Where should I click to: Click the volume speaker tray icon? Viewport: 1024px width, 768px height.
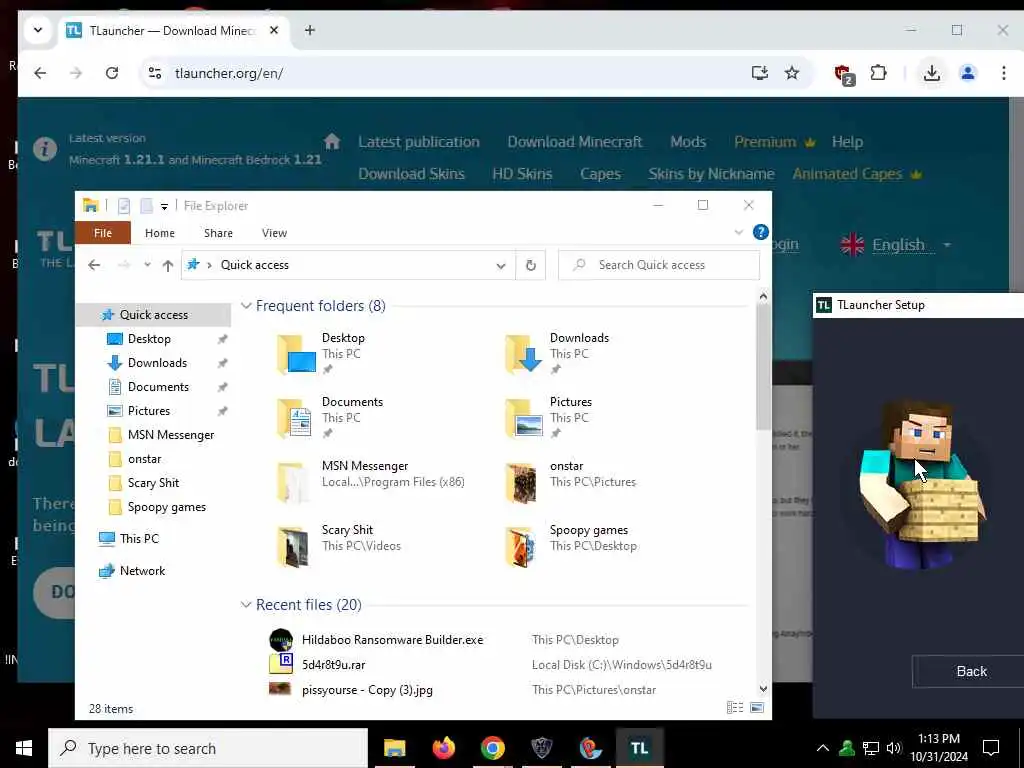(x=893, y=748)
